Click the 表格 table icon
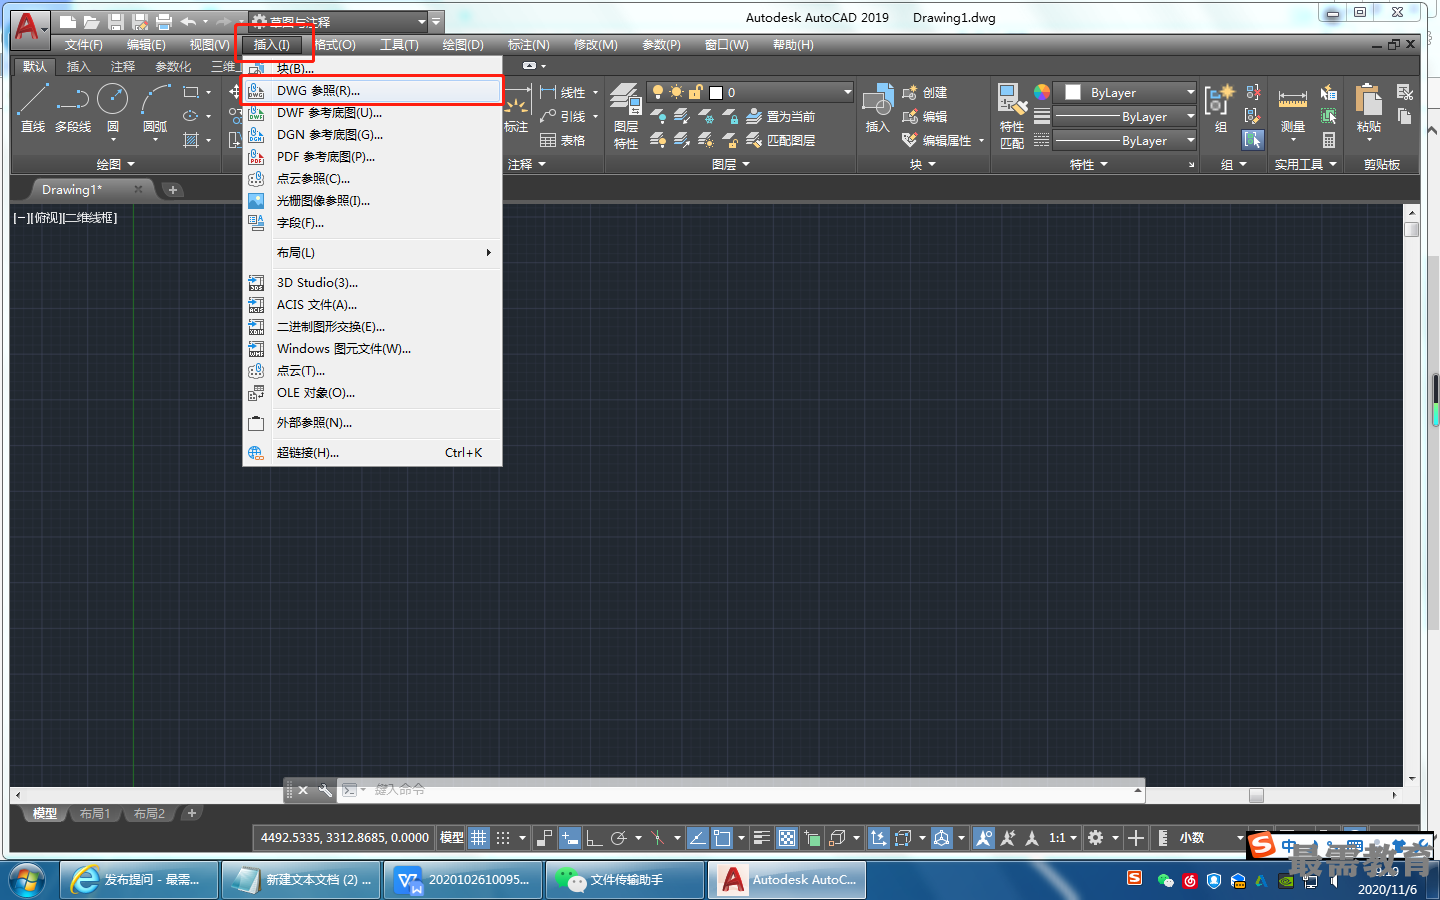Image resolution: width=1440 pixels, height=900 pixels. tap(548, 141)
